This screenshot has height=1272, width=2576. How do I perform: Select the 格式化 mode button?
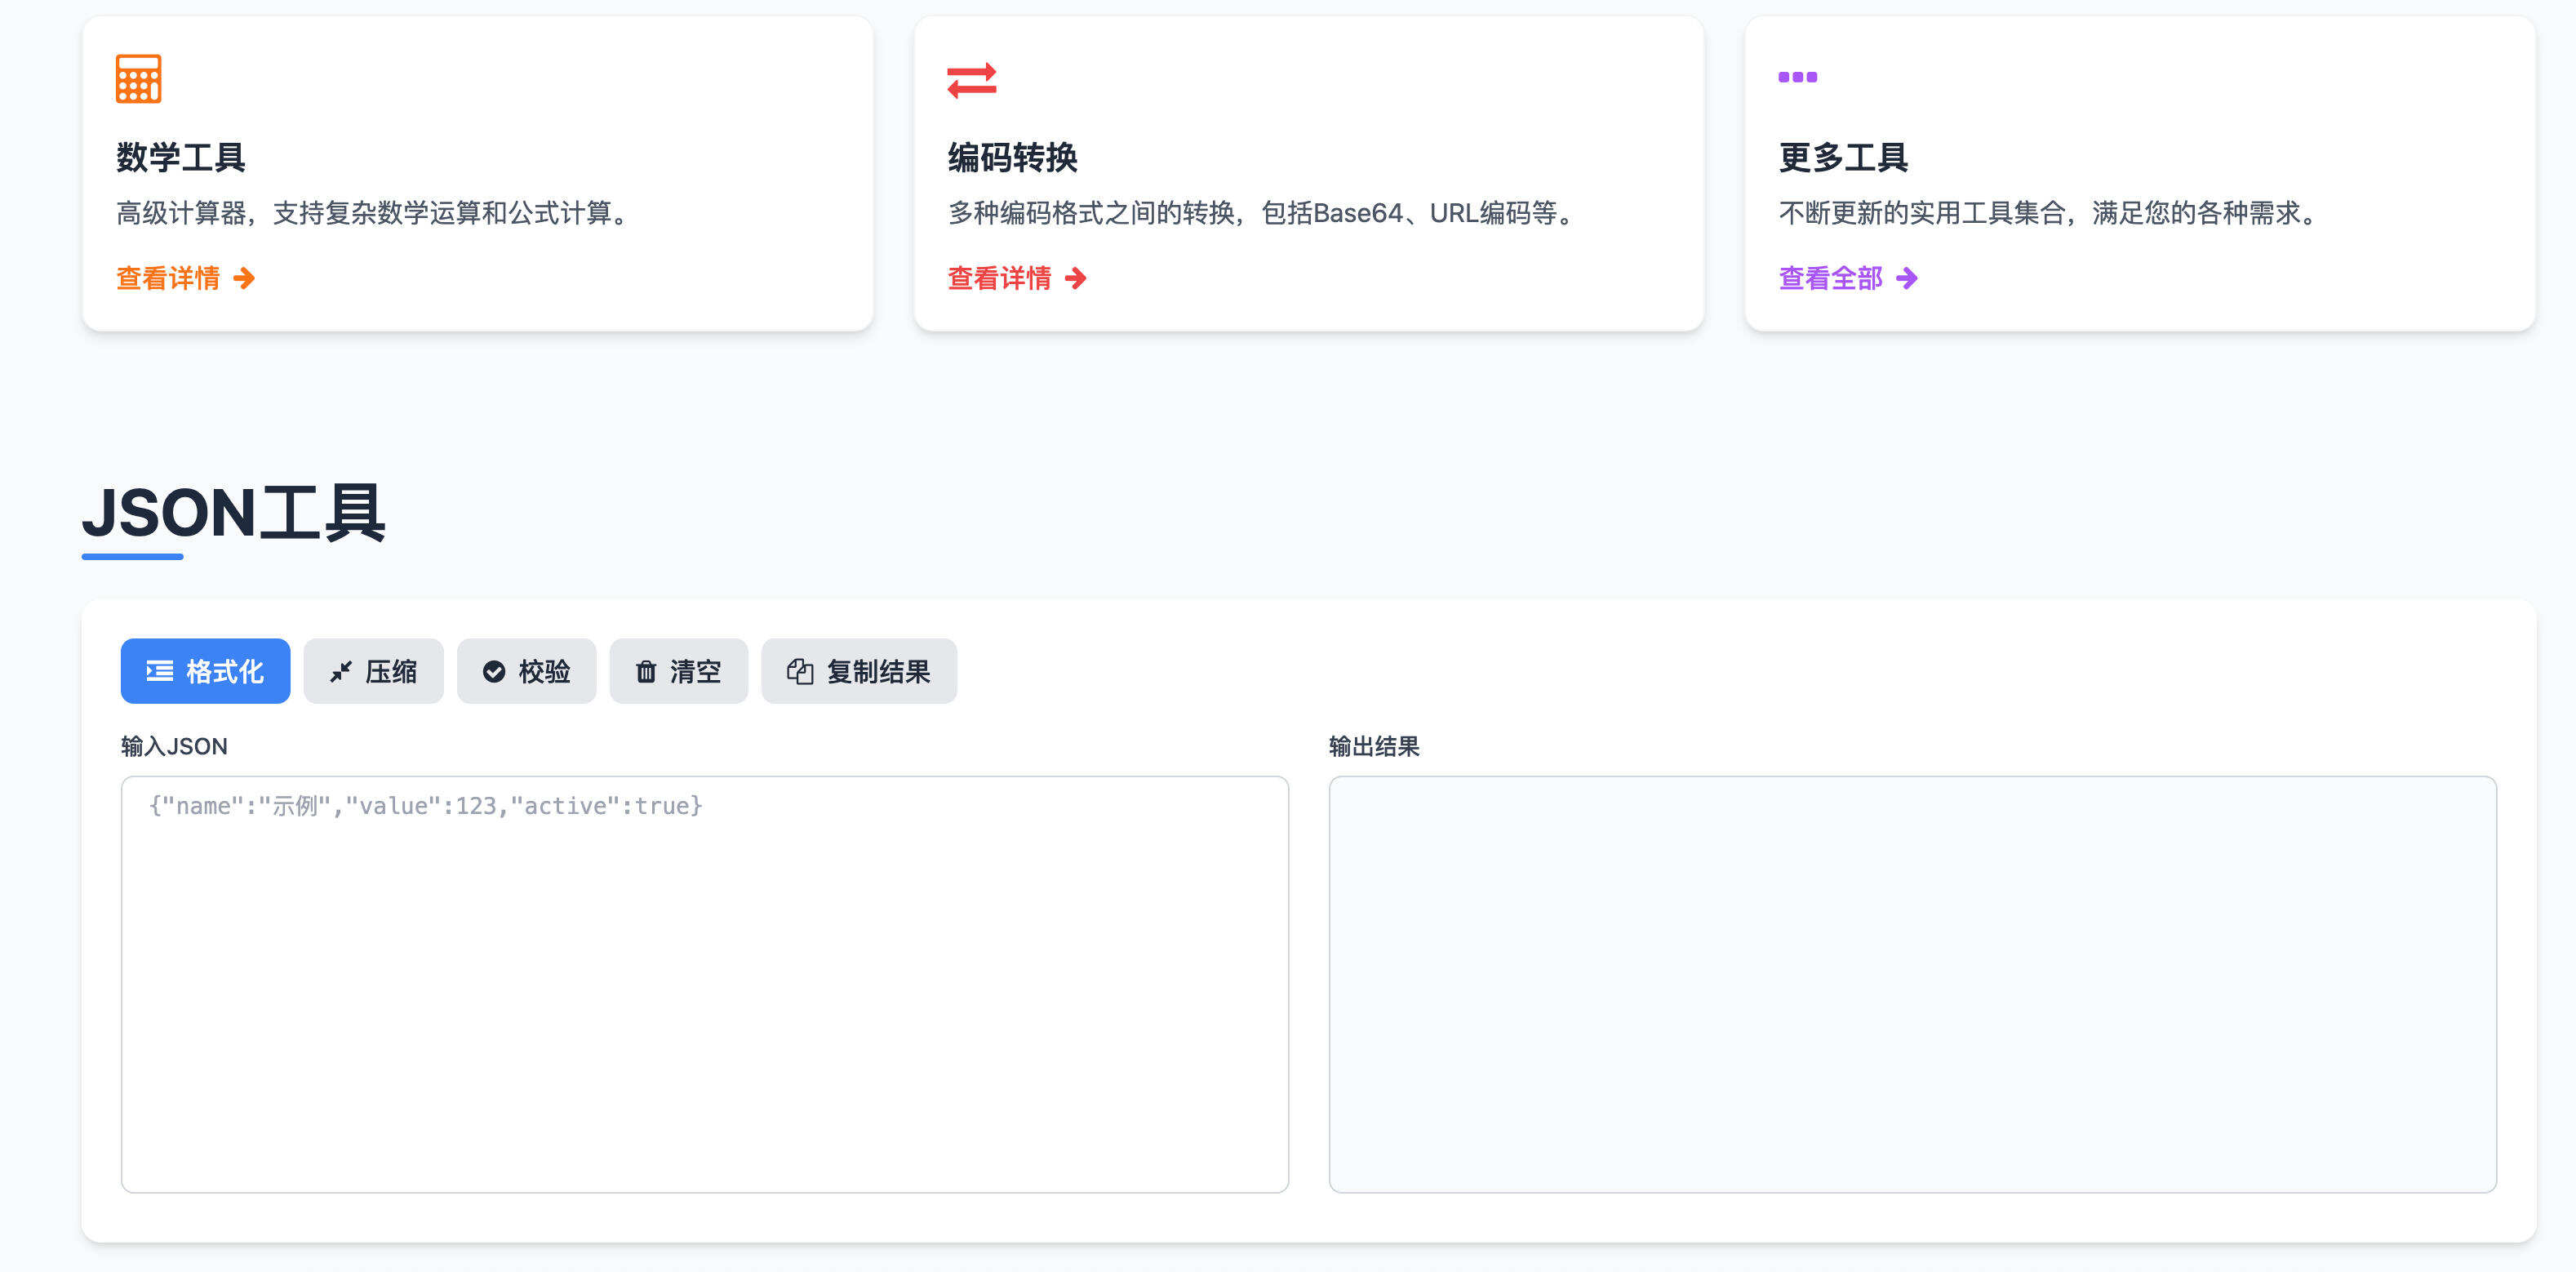(205, 671)
